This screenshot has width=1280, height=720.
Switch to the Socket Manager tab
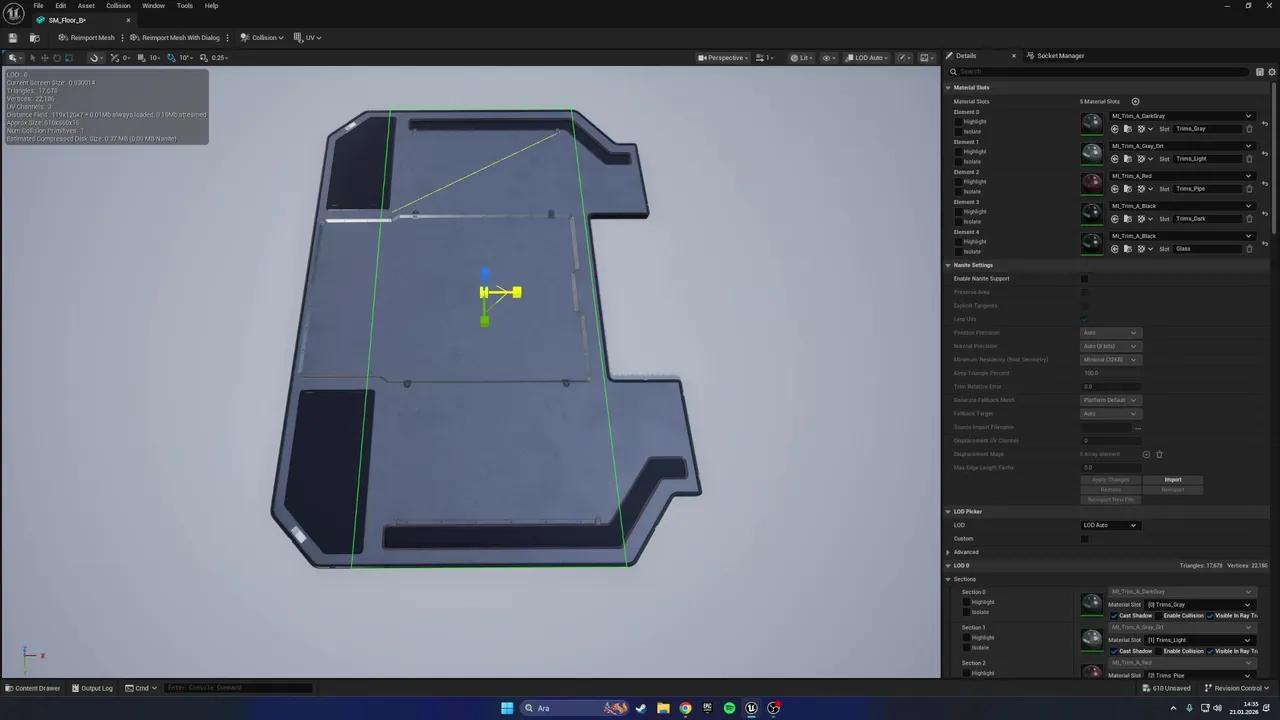tap(1059, 56)
